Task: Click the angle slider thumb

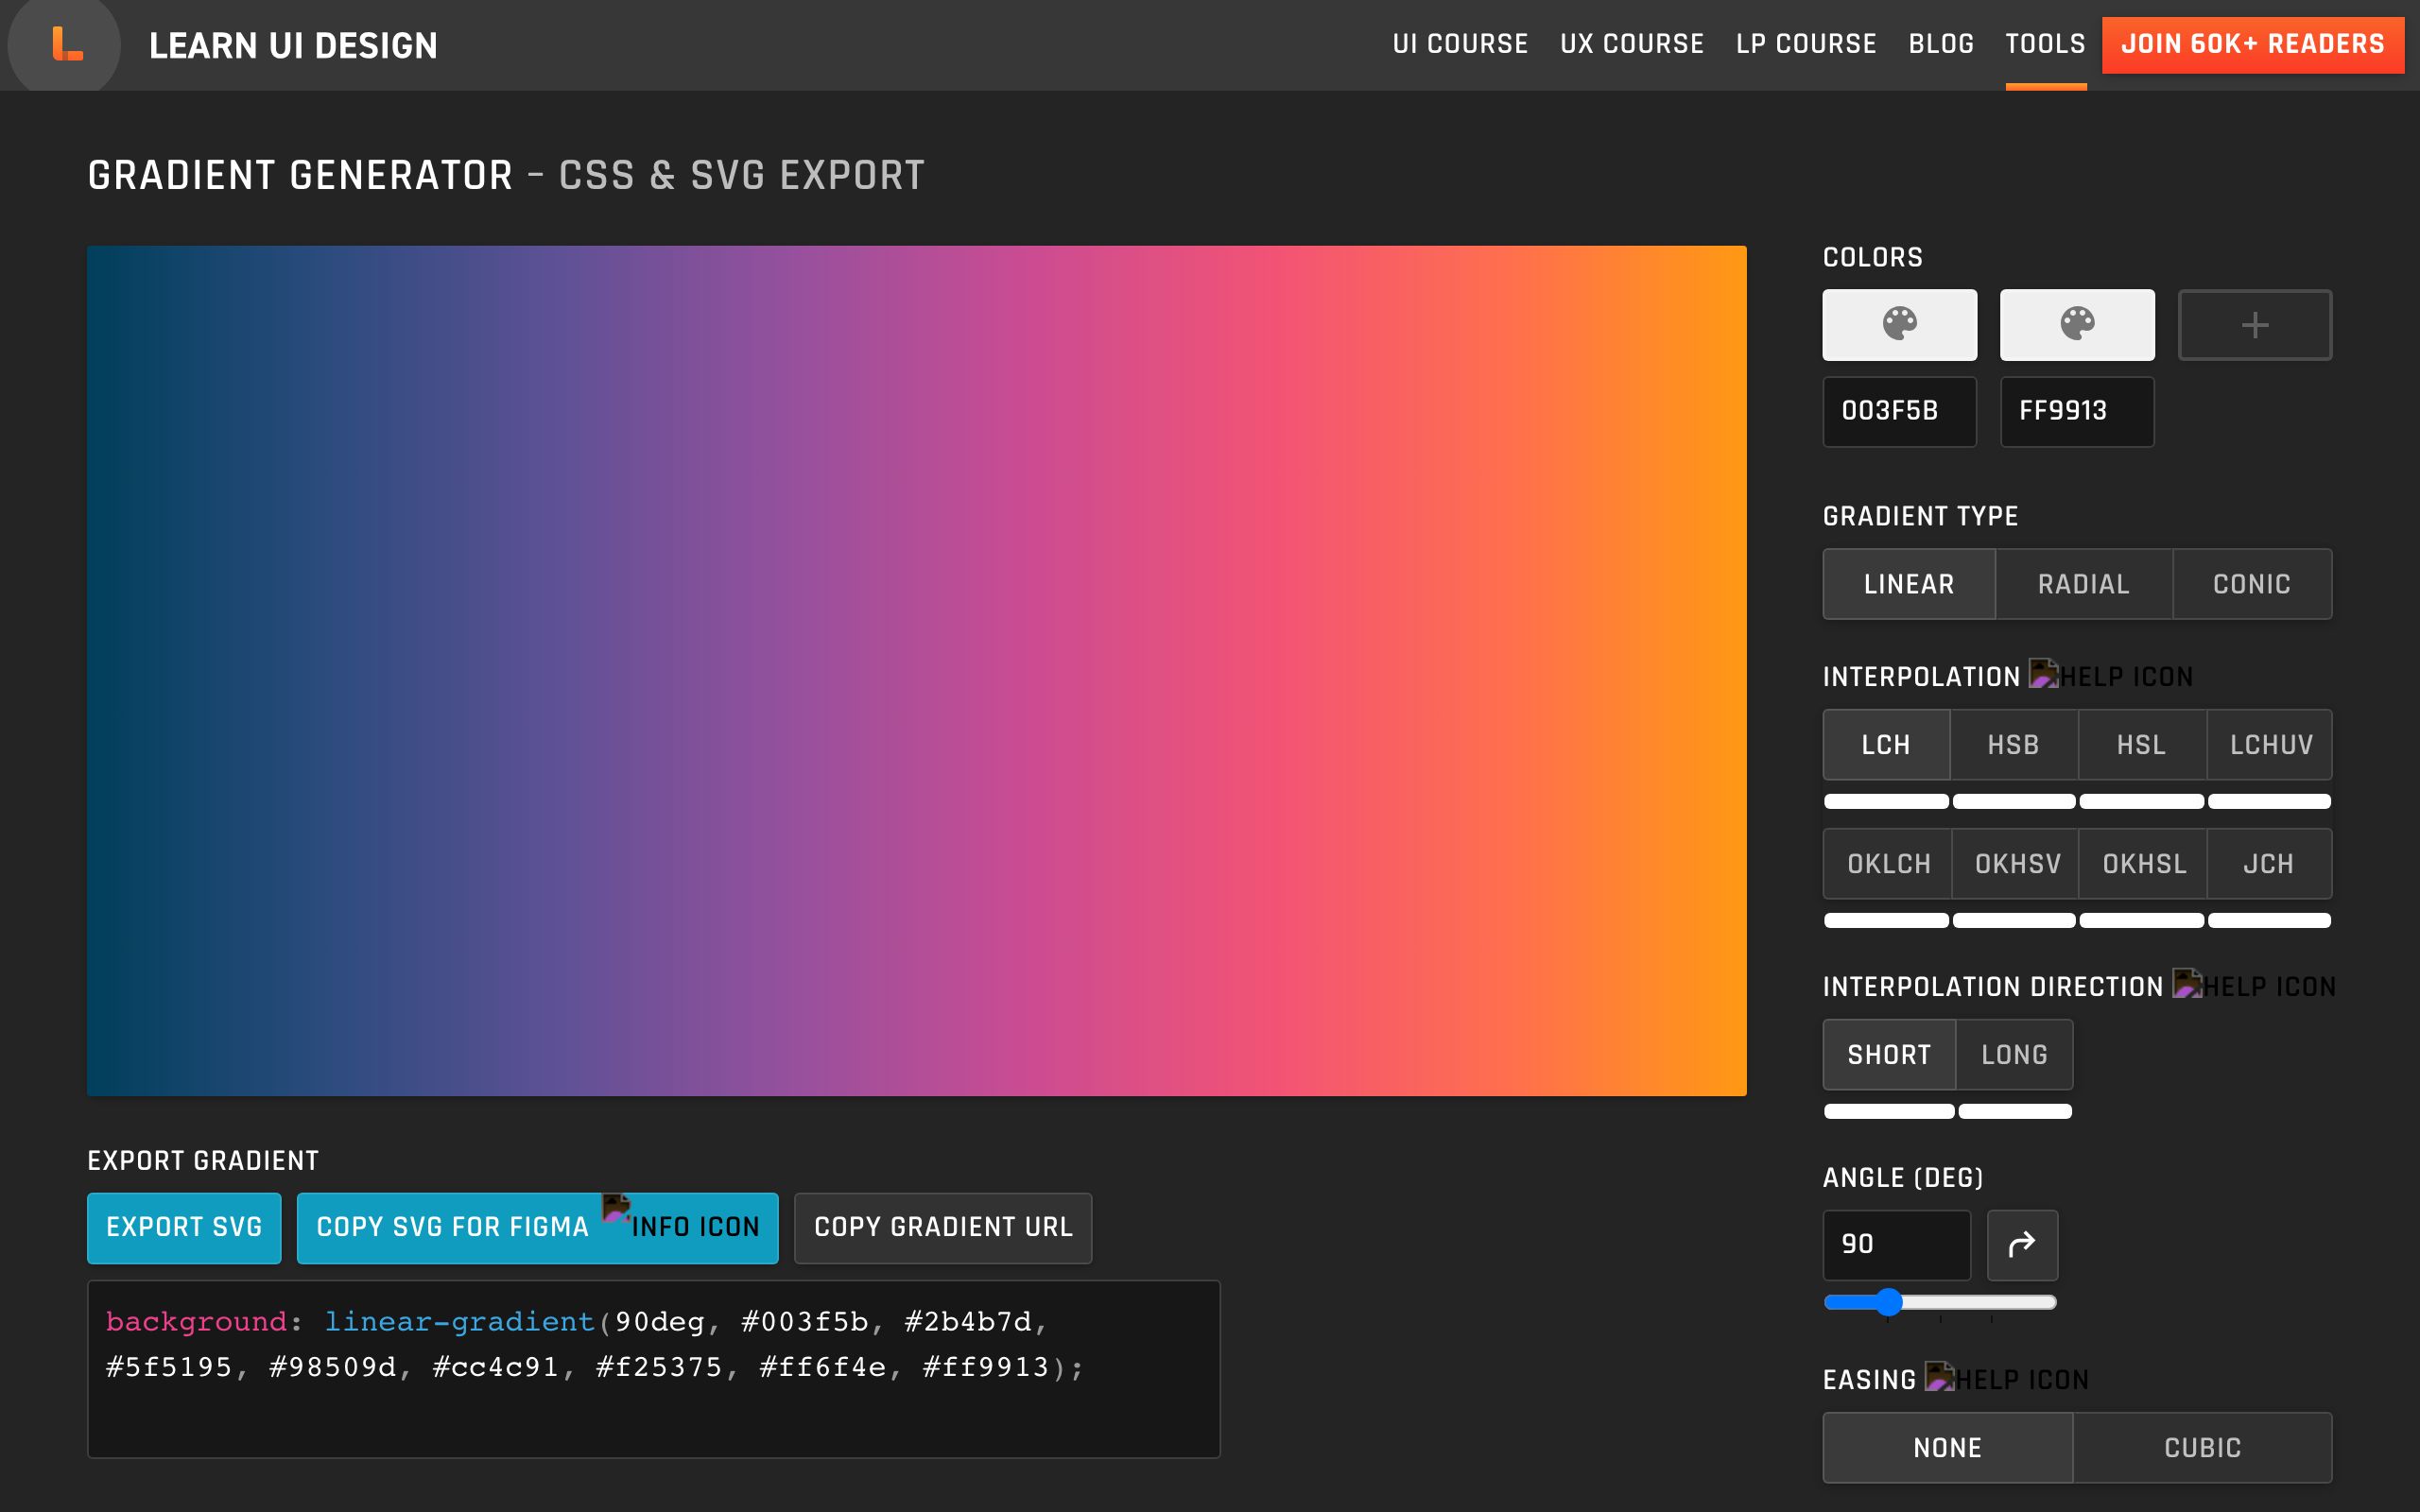Action: tap(1888, 1301)
